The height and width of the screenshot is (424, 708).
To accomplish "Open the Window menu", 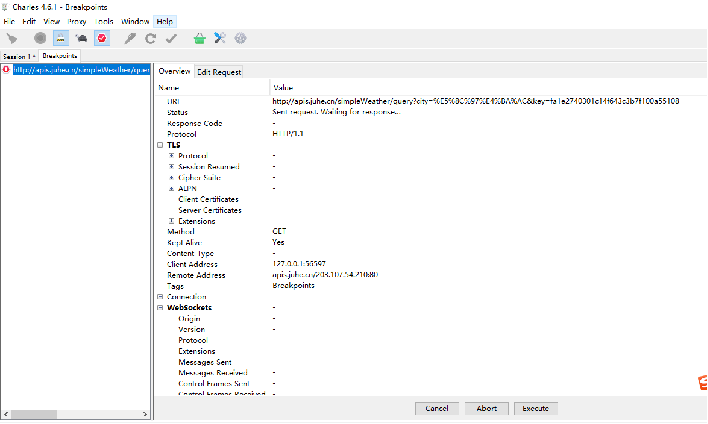I will tap(135, 21).
